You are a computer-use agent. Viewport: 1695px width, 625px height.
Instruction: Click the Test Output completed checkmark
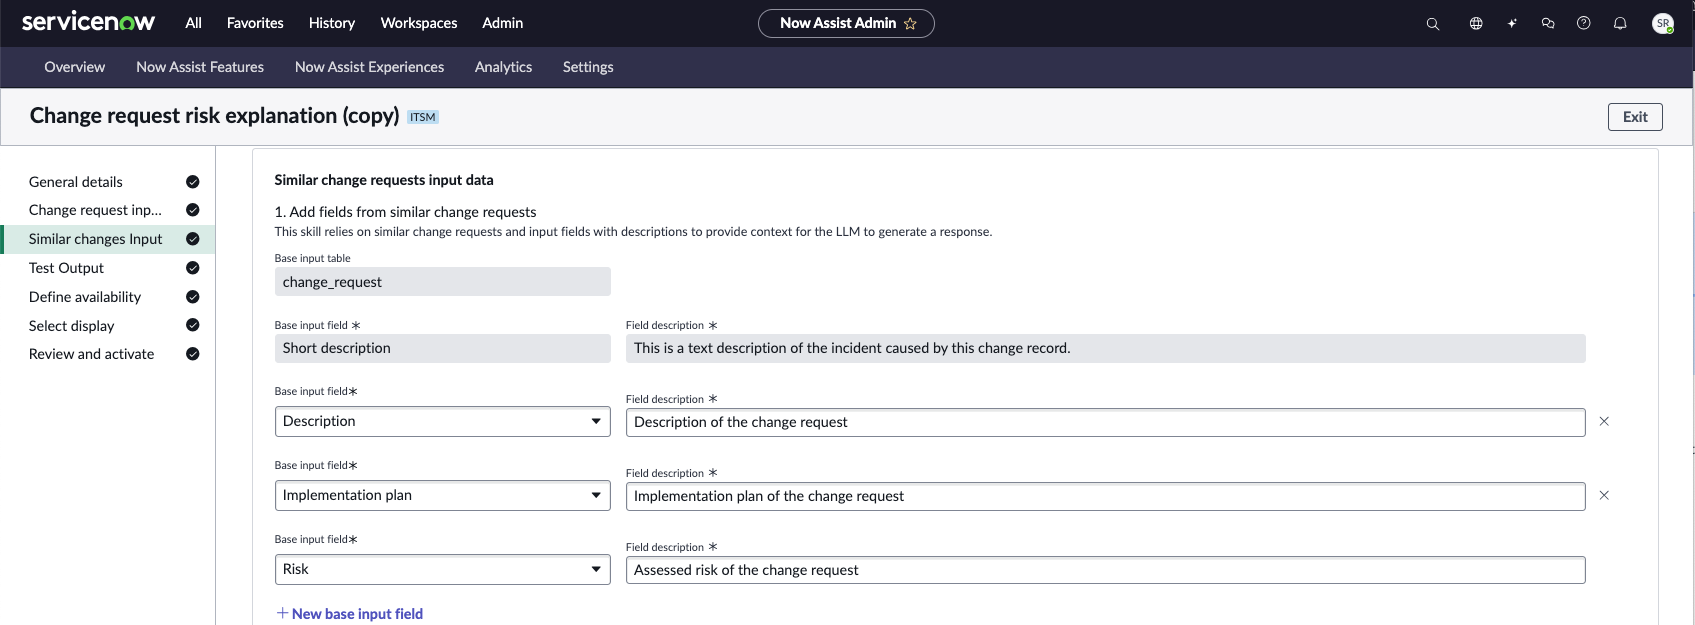pyautogui.click(x=193, y=268)
